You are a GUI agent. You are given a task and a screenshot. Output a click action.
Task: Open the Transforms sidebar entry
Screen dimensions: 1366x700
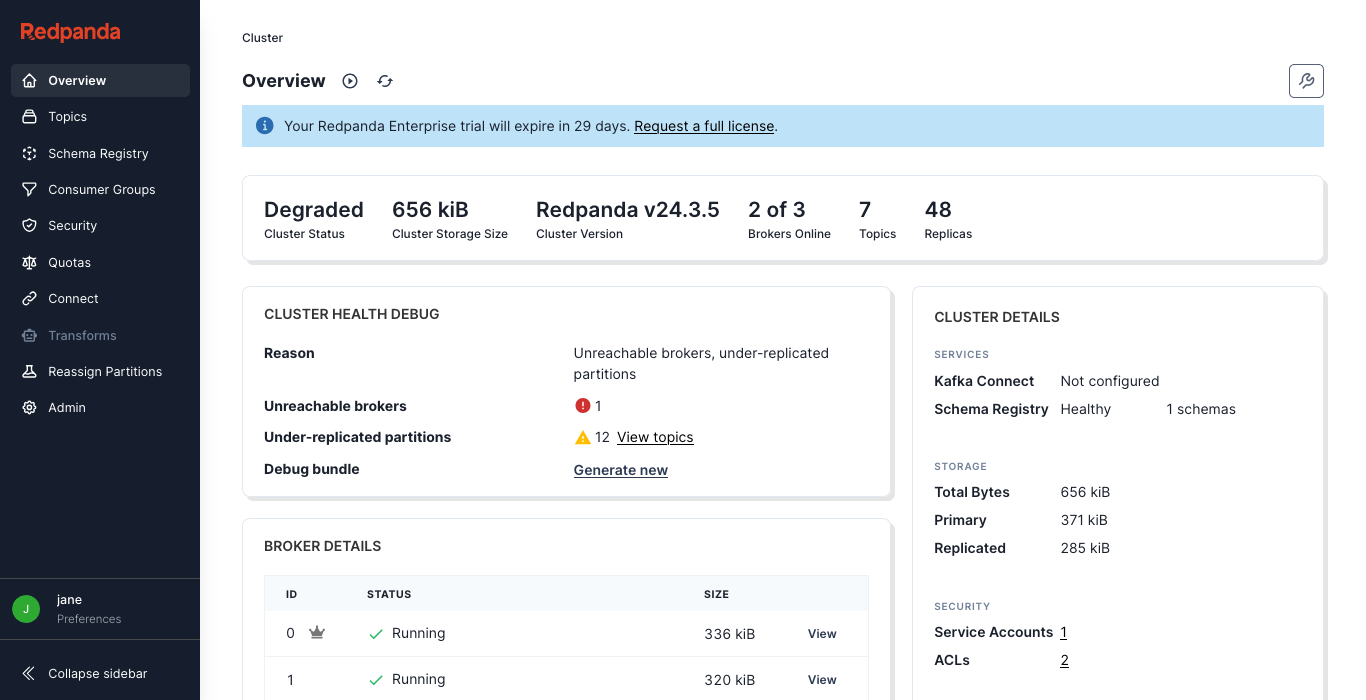click(x=83, y=335)
